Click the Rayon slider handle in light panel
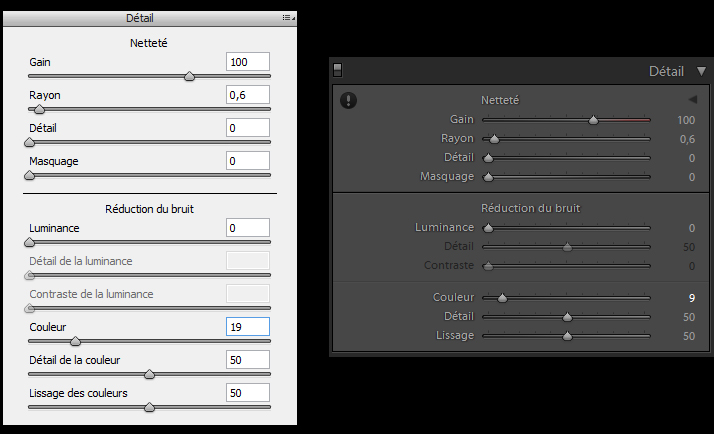Image resolution: width=714 pixels, height=434 pixels. (x=40, y=109)
